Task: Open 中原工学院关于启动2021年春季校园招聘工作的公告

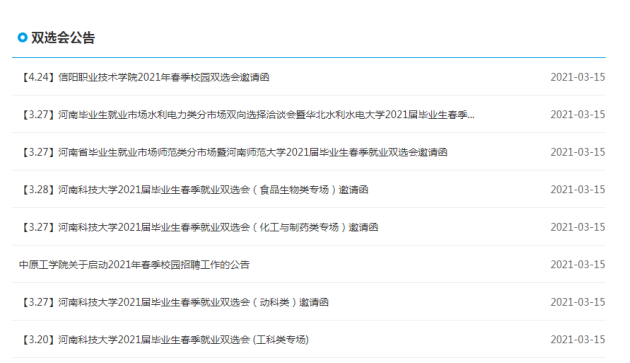Action: pos(134,265)
